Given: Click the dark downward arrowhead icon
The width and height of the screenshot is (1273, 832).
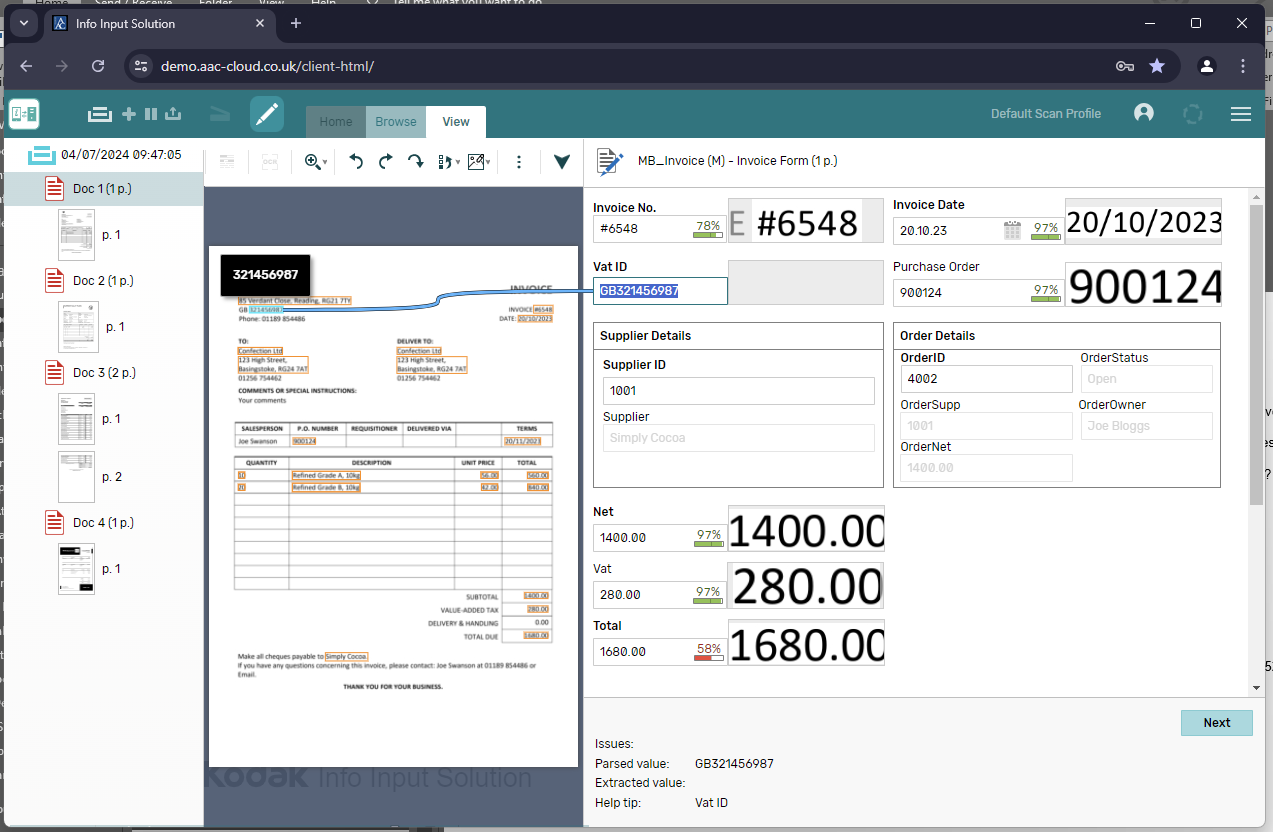Looking at the screenshot, I should [x=562, y=161].
